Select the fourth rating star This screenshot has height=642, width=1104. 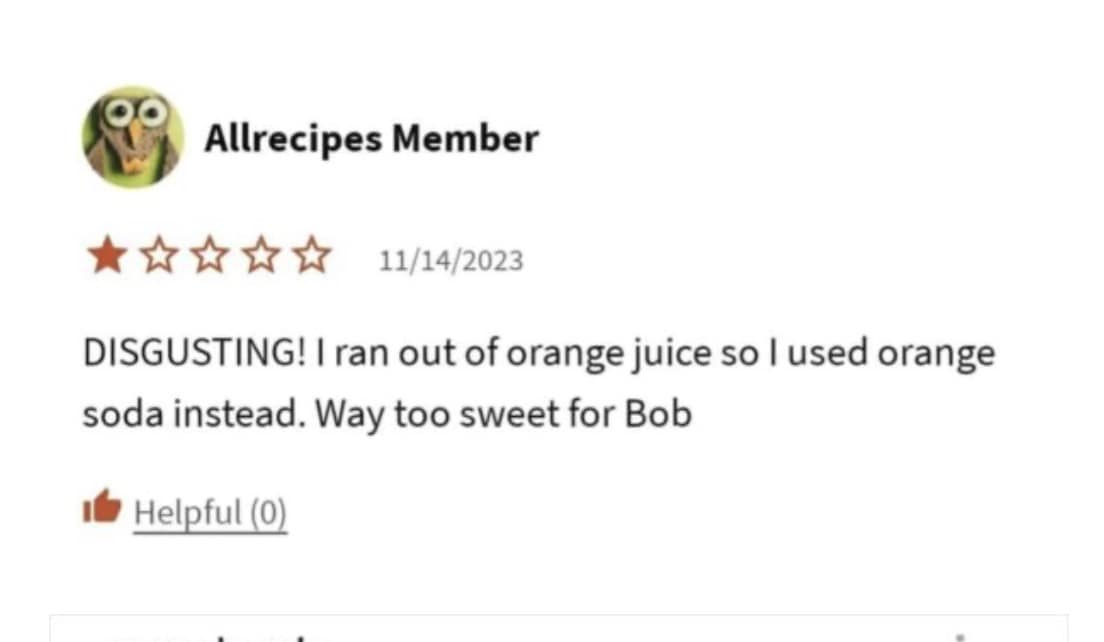point(261,257)
